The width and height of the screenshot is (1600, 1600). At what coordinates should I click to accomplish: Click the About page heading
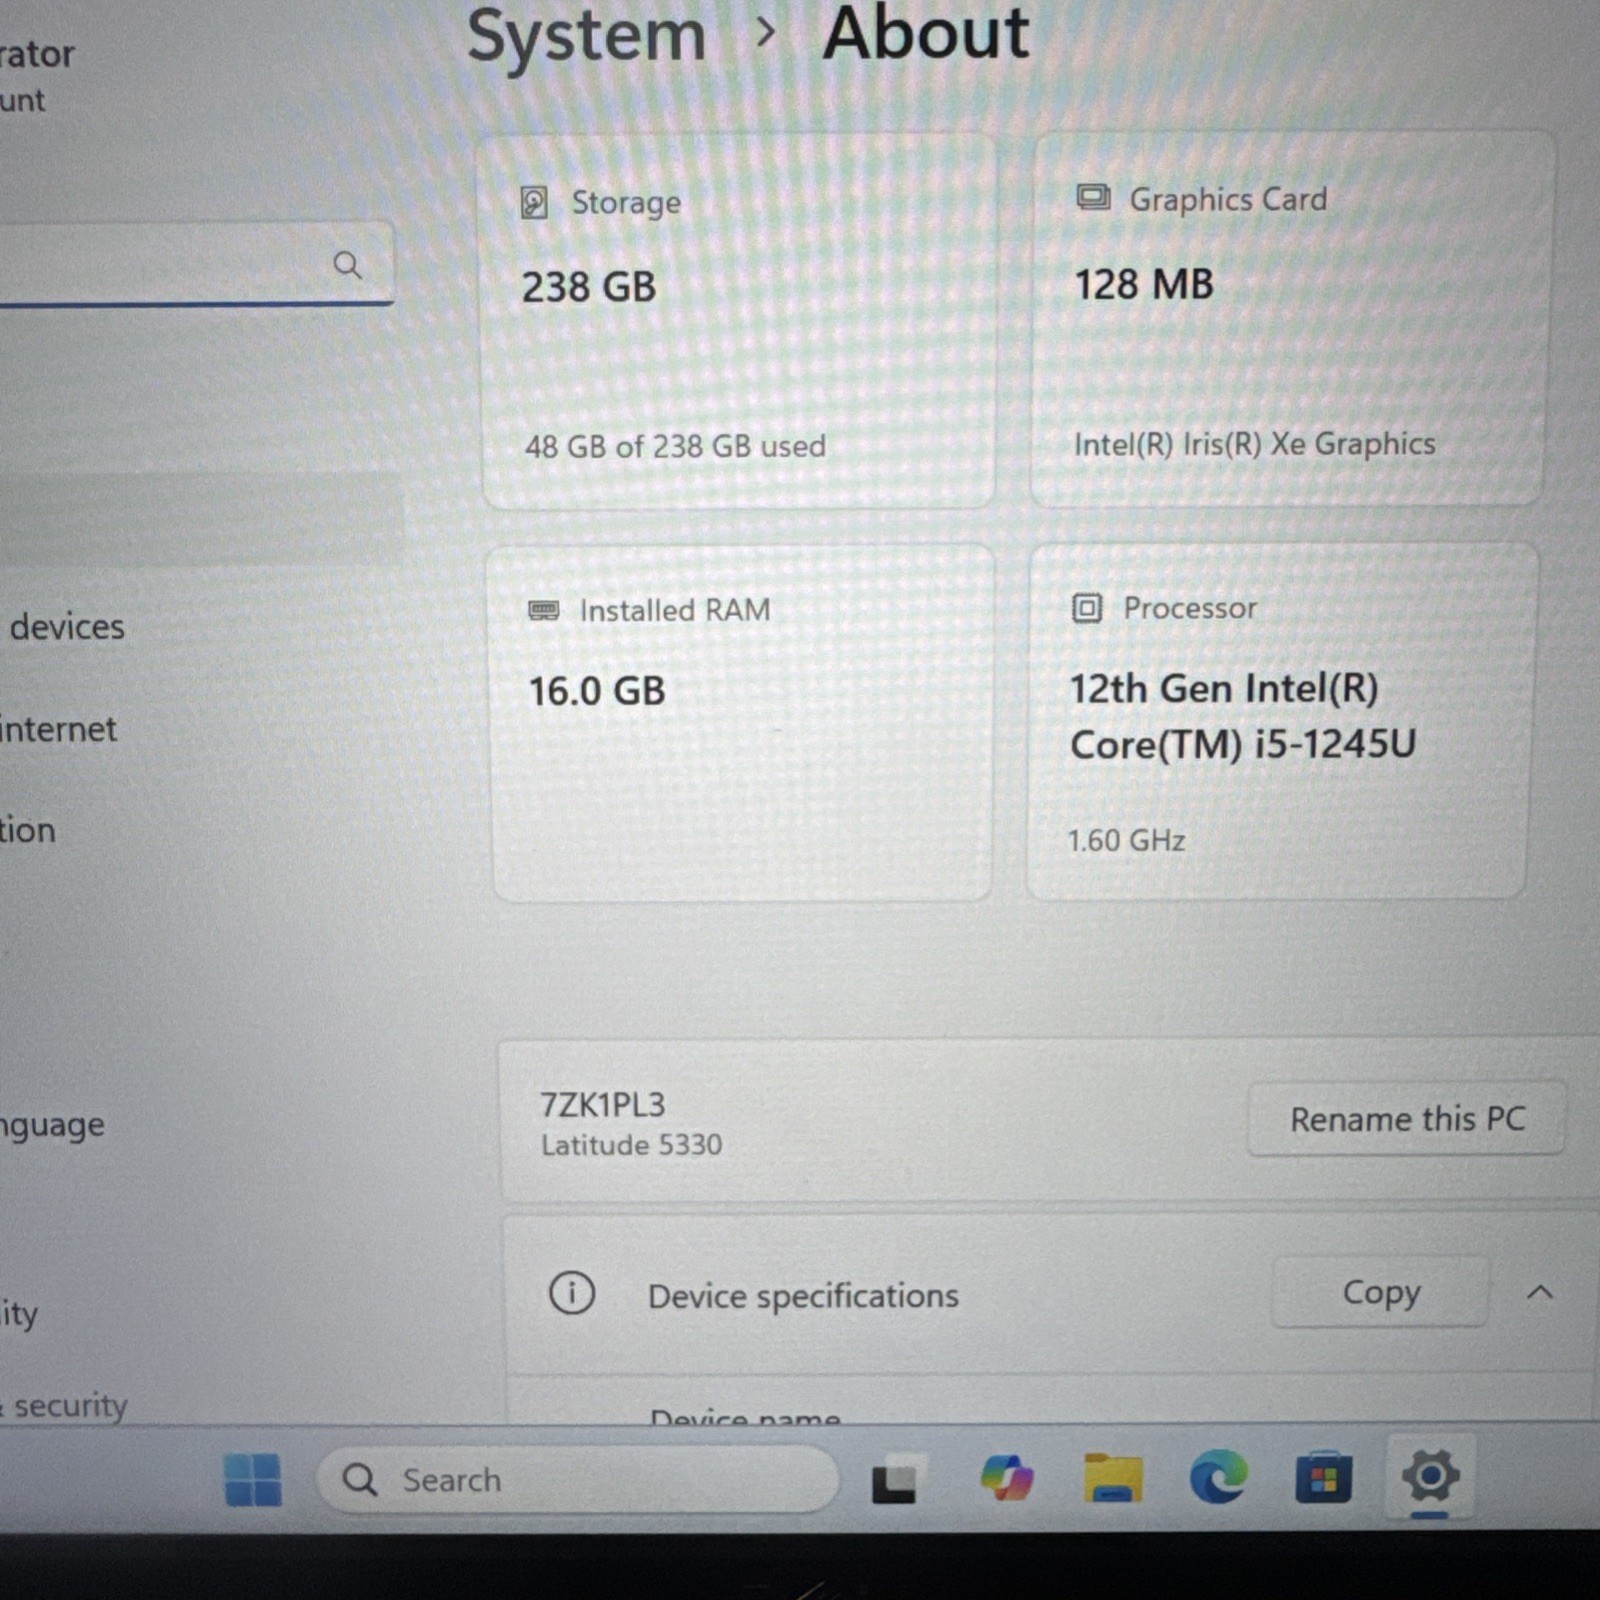[x=925, y=34]
